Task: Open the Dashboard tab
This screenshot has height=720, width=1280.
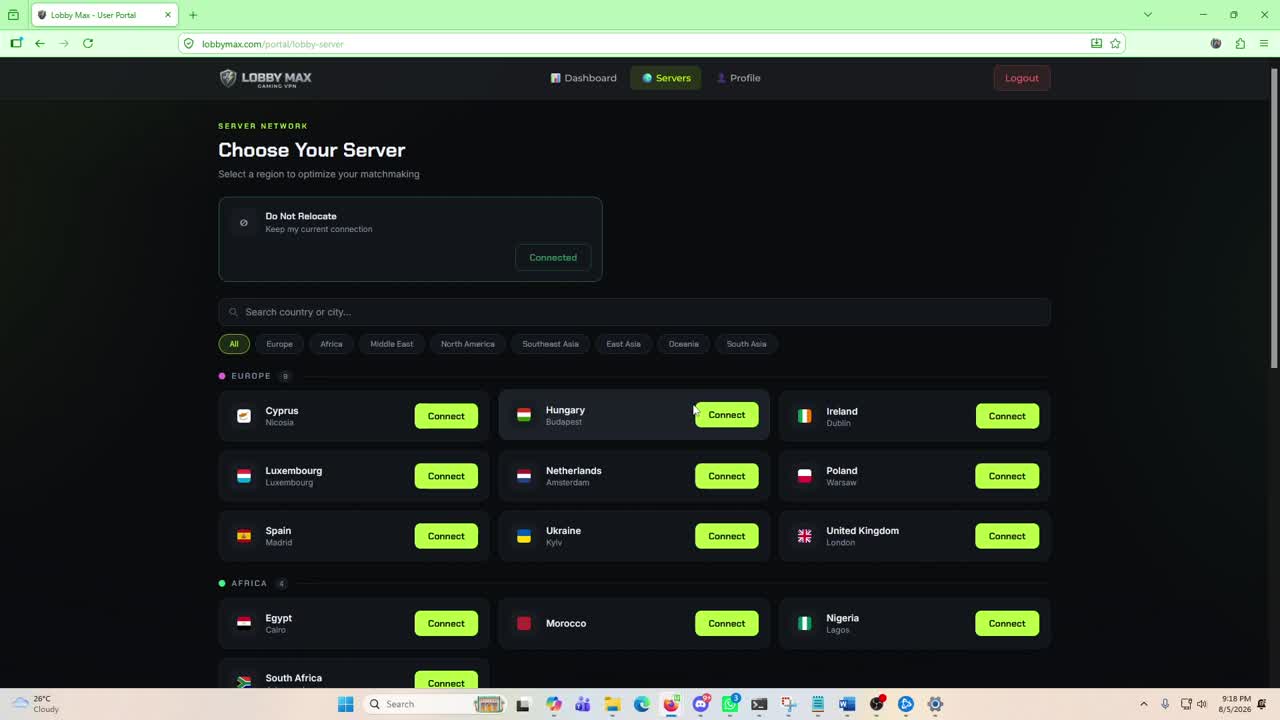Action: [x=584, y=78]
